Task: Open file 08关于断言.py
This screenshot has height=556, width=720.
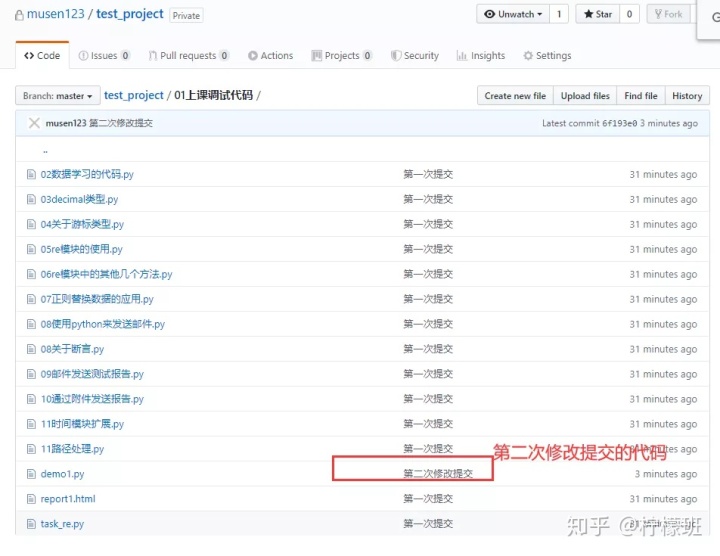Action: coord(72,349)
